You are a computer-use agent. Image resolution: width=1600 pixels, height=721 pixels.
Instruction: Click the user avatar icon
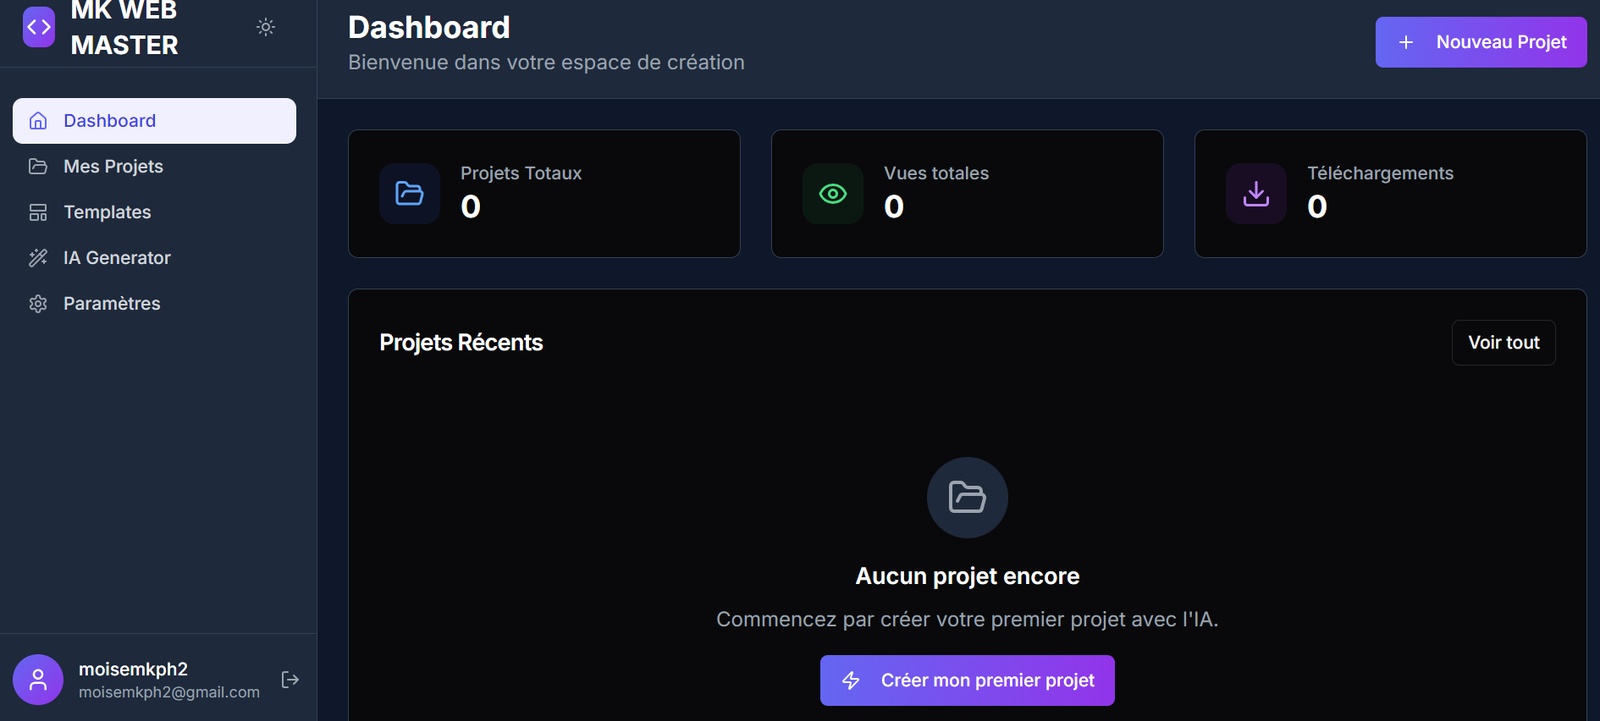[38, 680]
